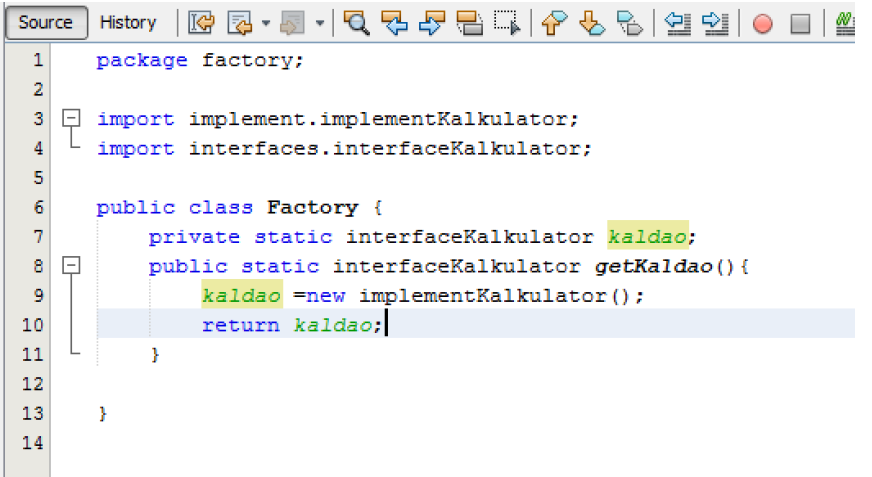
Task: Open the Back navigation dropdown arrow
Action: [266, 23]
